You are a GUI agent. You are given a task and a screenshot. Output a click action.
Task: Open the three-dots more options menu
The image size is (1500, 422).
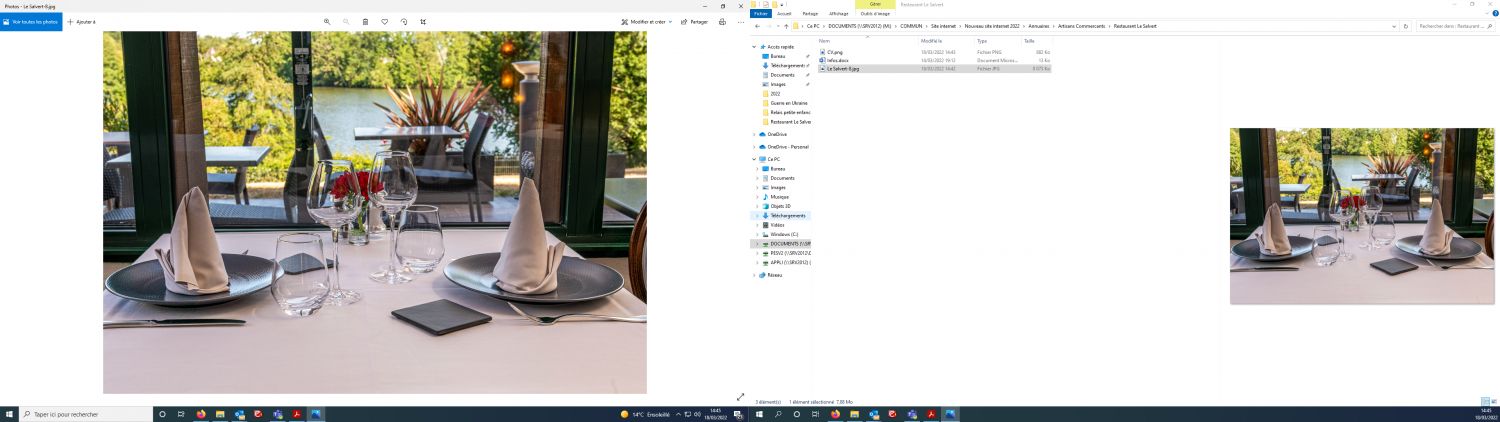(741, 21)
